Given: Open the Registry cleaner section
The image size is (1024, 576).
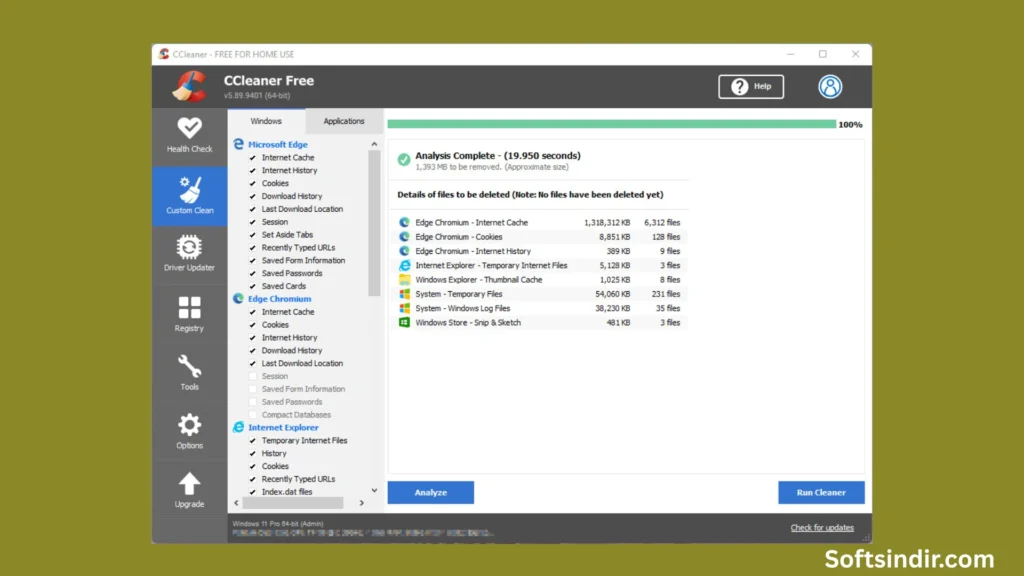Looking at the screenshot, I should click(189, 314).
